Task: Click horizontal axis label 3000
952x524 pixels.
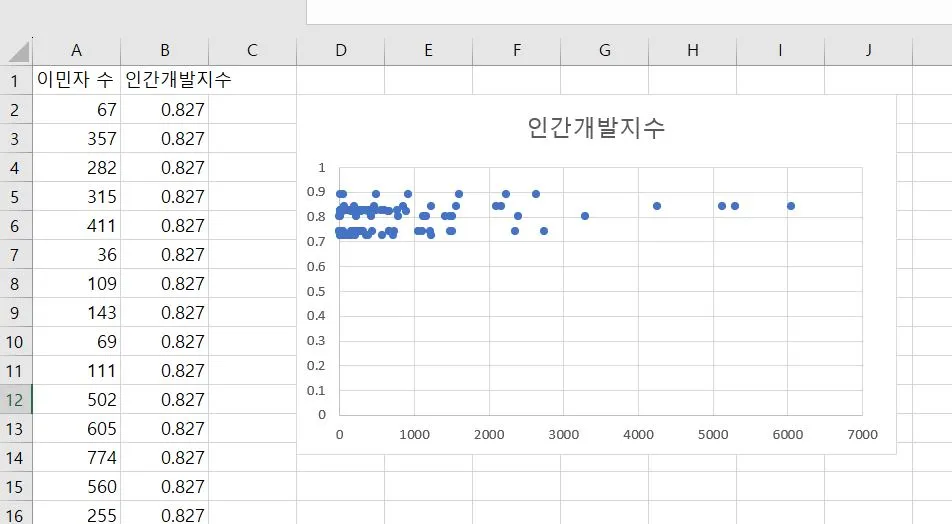Action: click(x=563, y=435)
